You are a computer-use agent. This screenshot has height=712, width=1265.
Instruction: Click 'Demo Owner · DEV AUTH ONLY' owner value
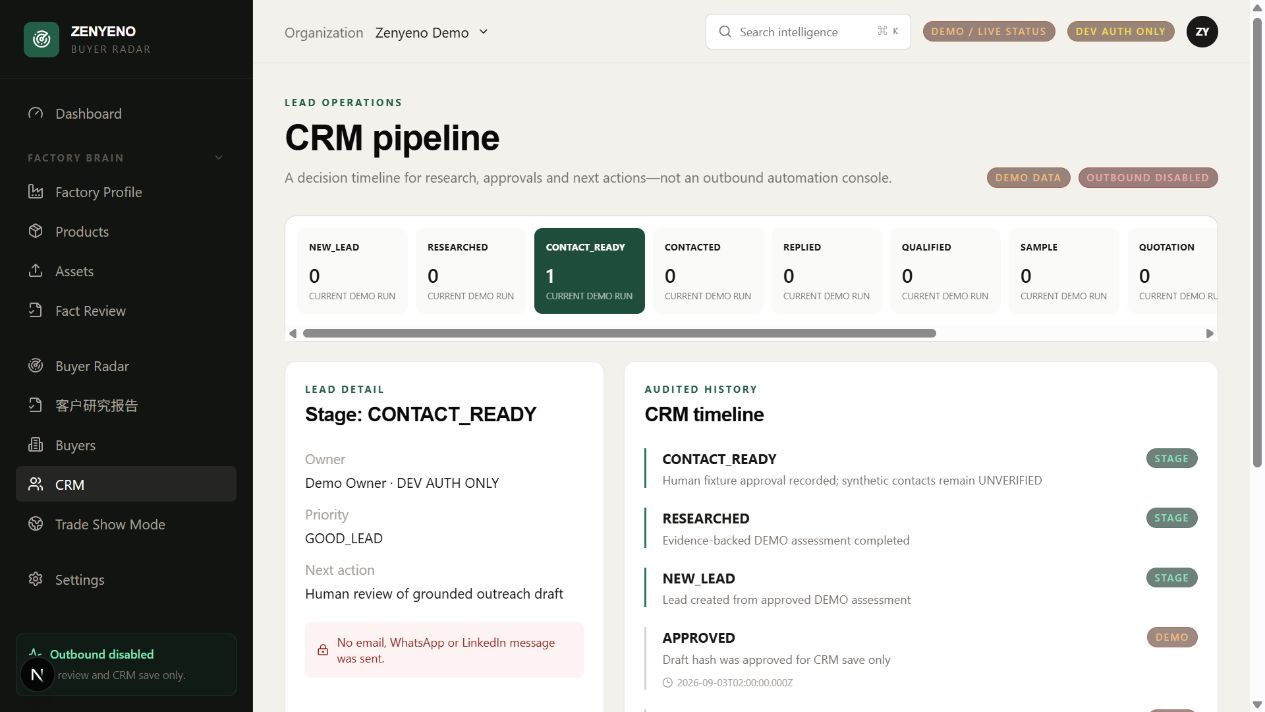click(x=402, y=483)
